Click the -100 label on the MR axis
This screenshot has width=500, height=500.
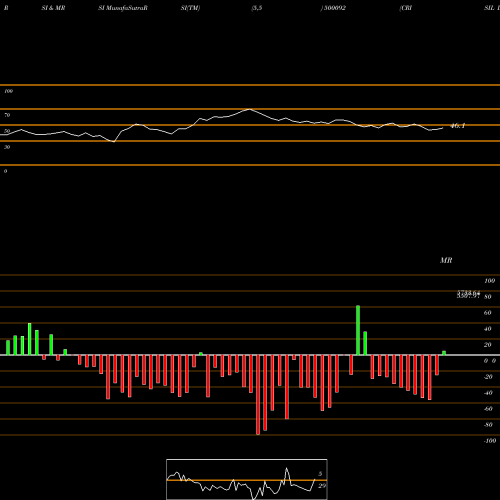pyautogui.click(x=490, y=441)
